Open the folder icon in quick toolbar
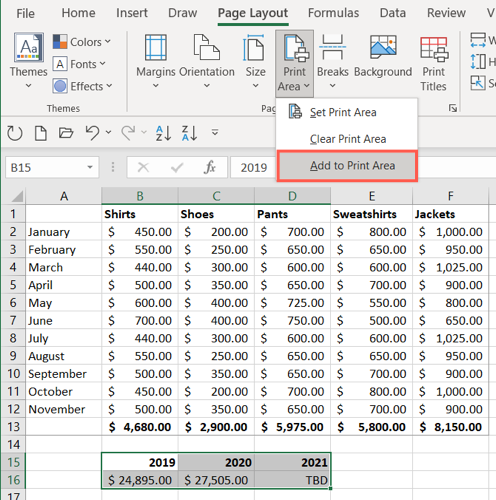The image size is (496, 500). point(66,133)
